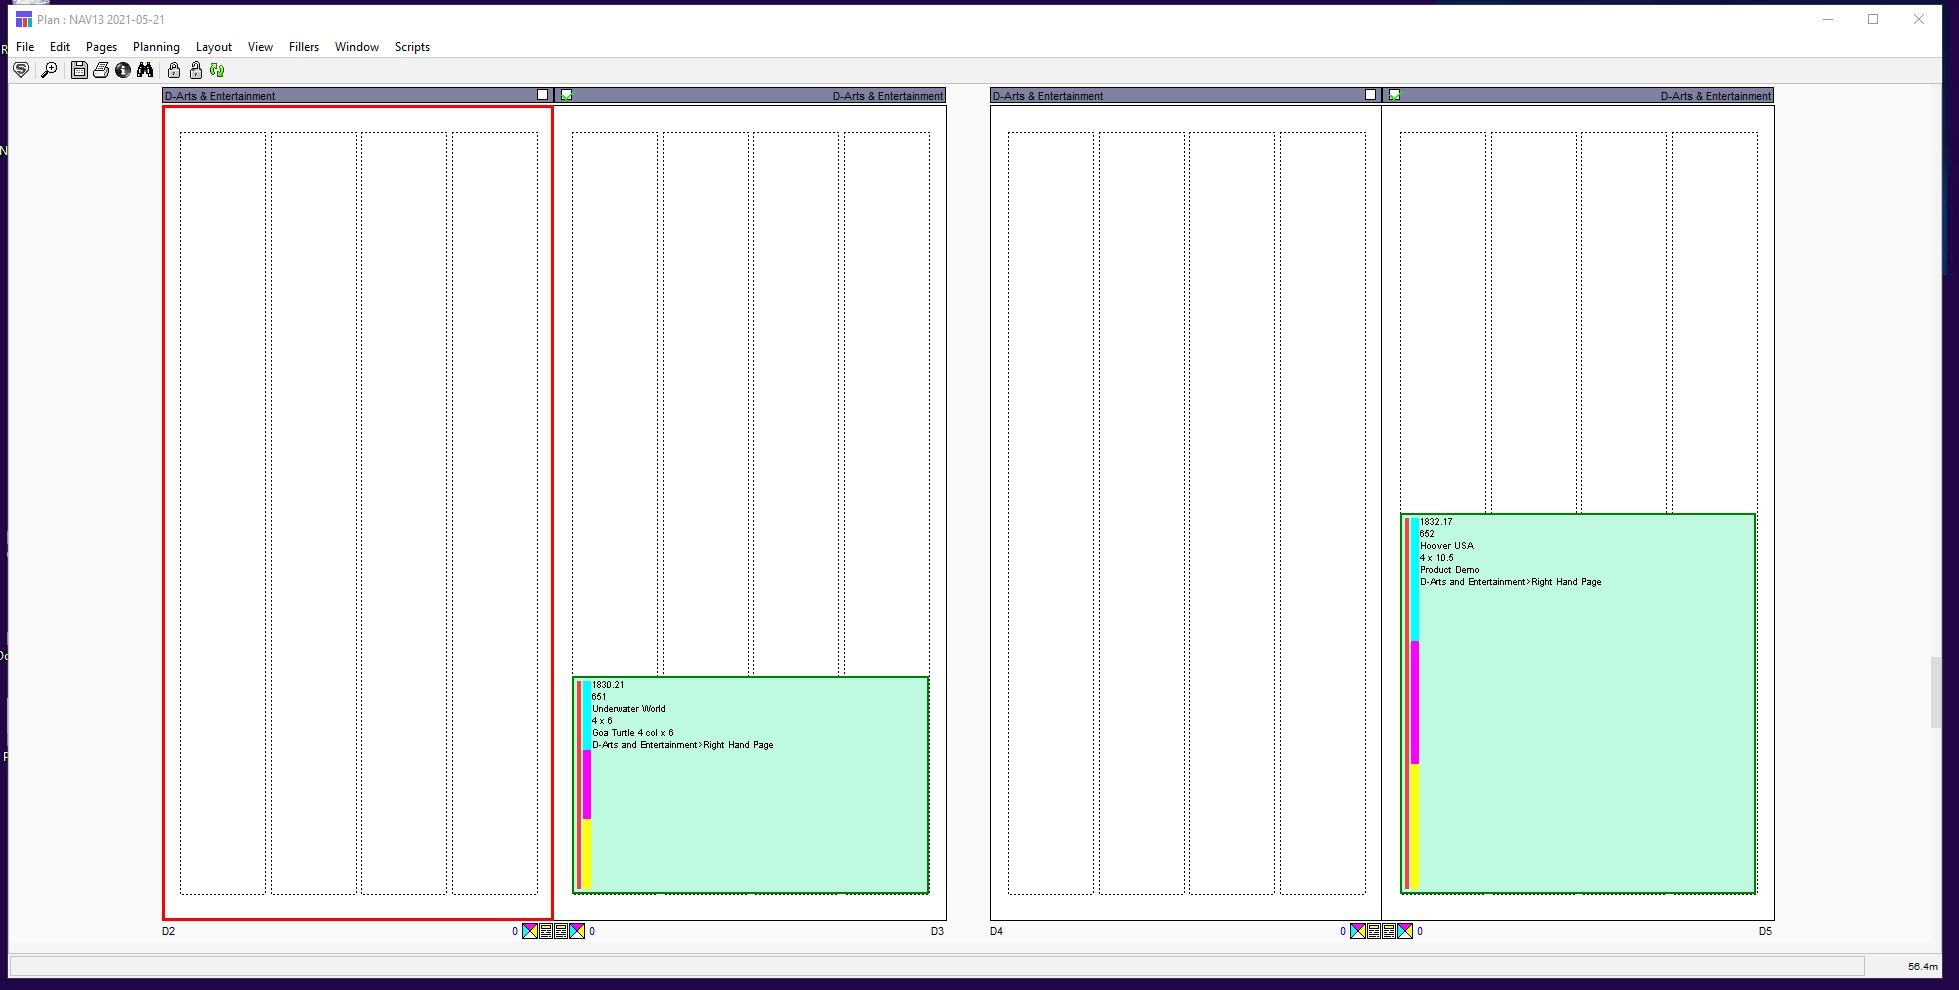This screenshot has width=1959, height=990.
Task: Click the vertical scrollbar thumb on right
Action: [1936, 691]
